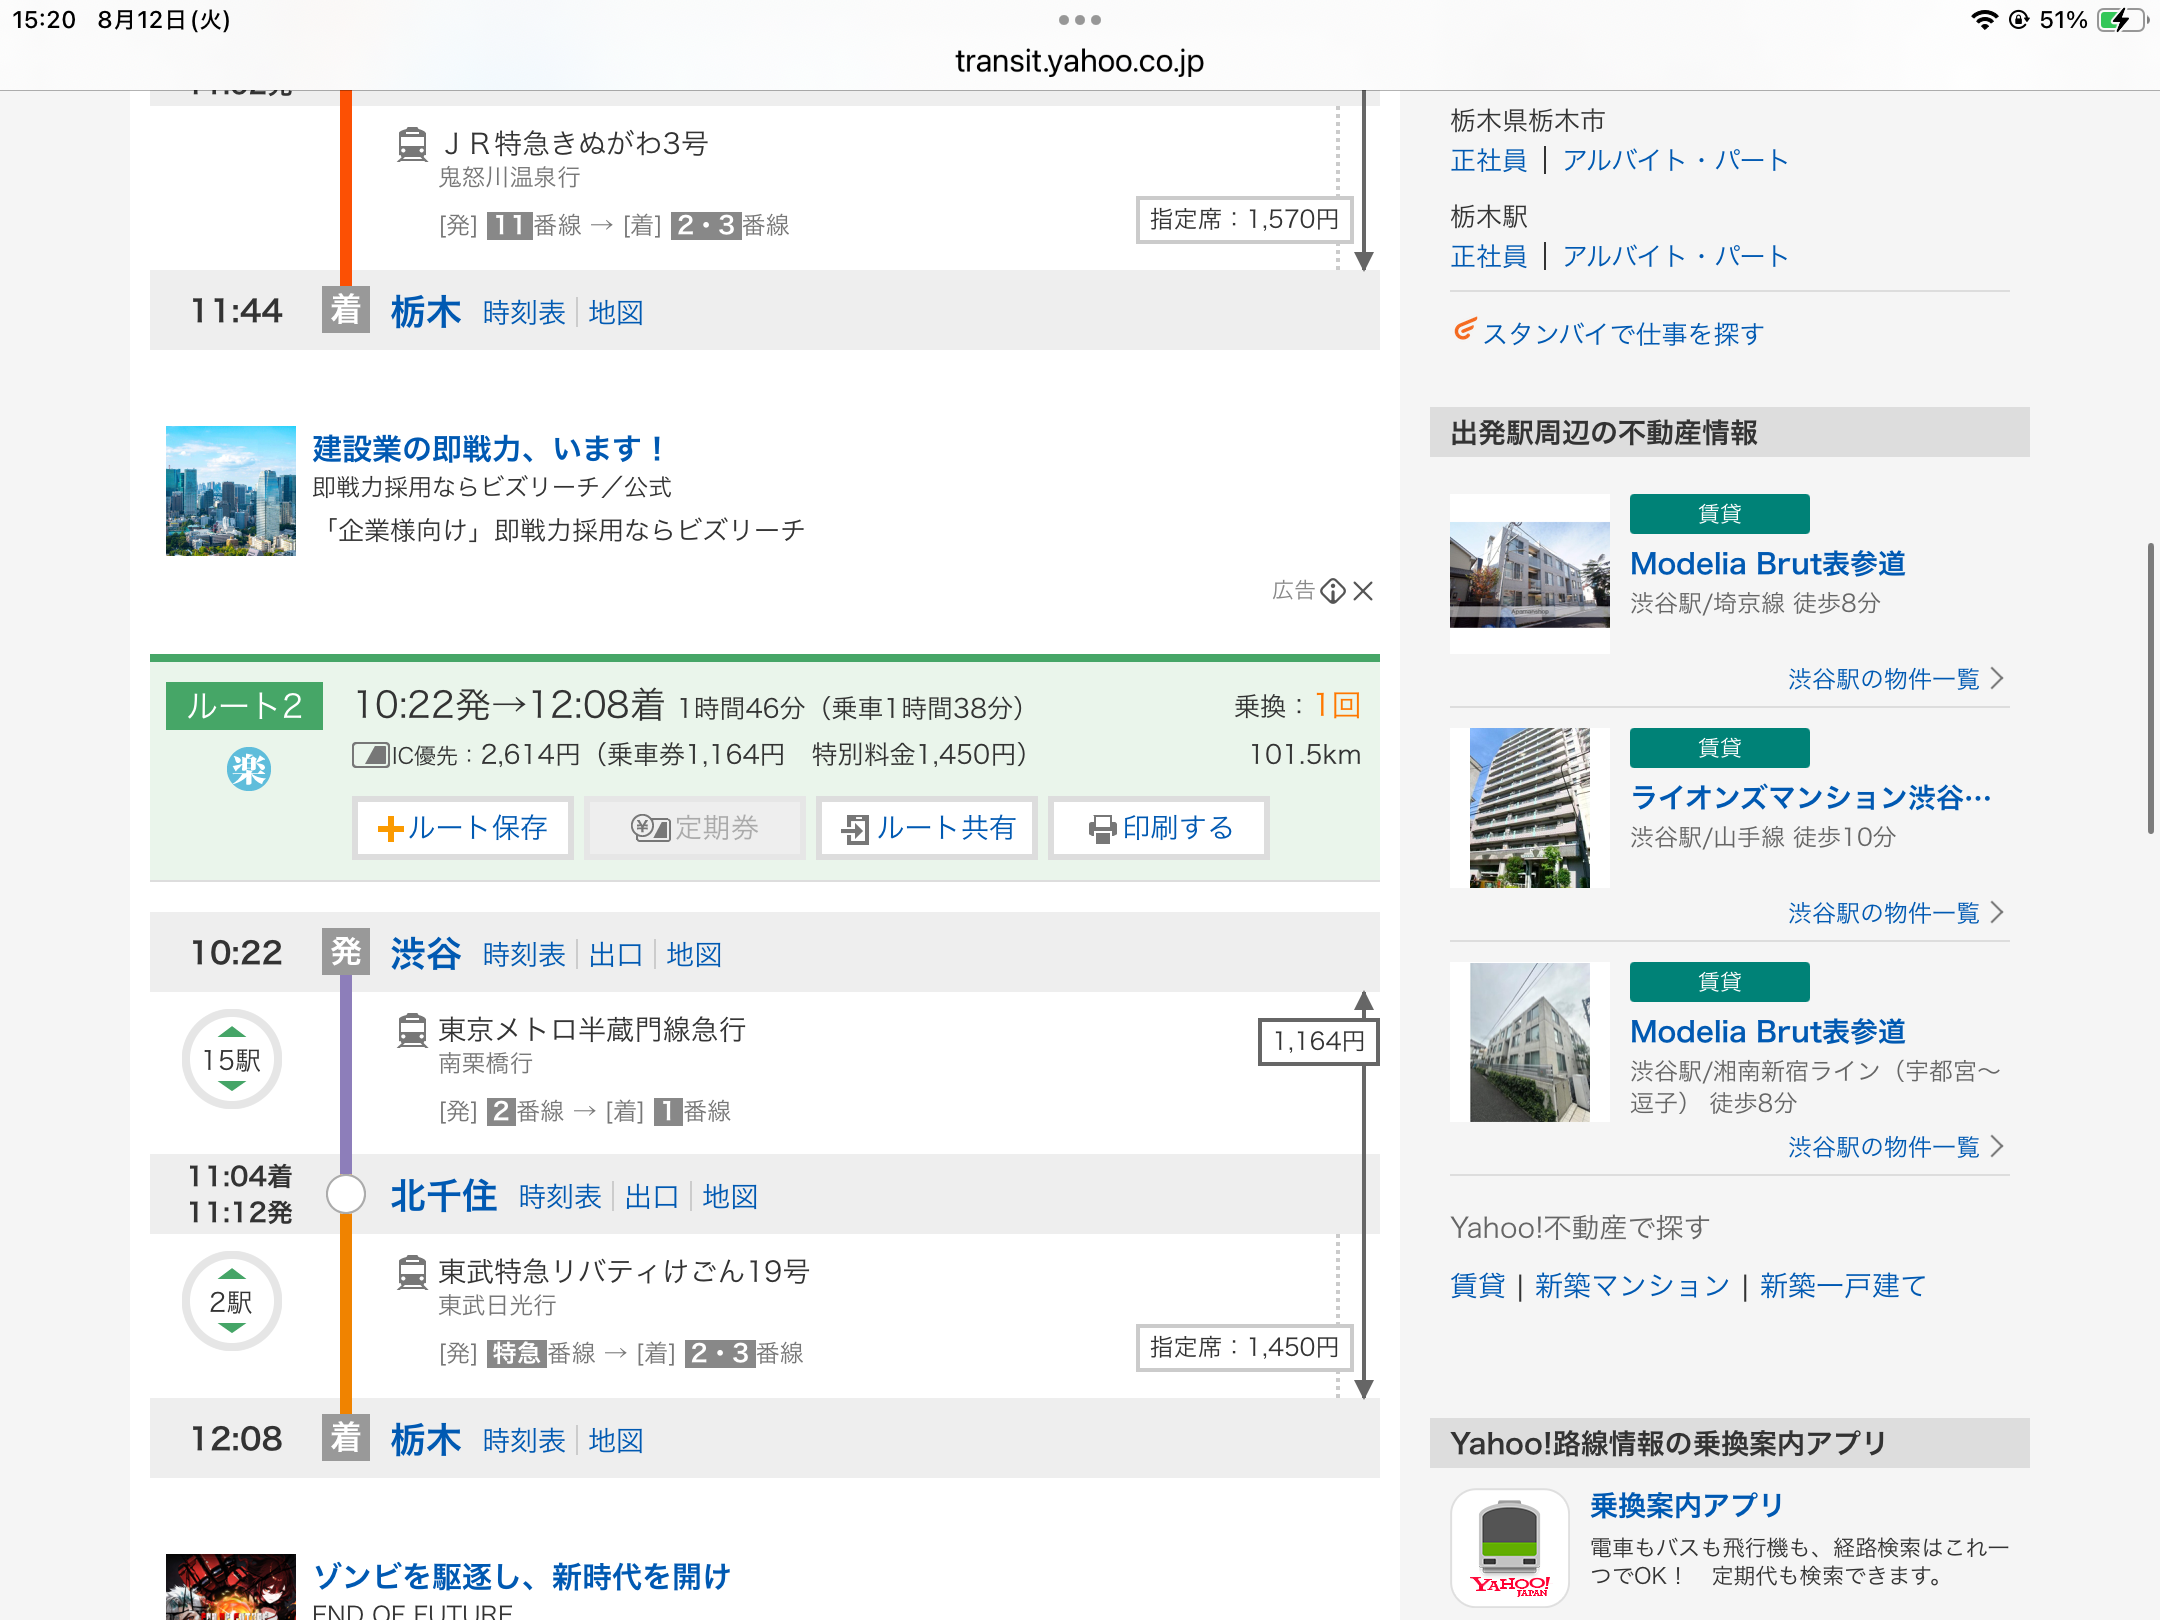Click the 新築一戸建て link
The width and height of the screenshot is (2160, 1620).
coord(1843,1286)
